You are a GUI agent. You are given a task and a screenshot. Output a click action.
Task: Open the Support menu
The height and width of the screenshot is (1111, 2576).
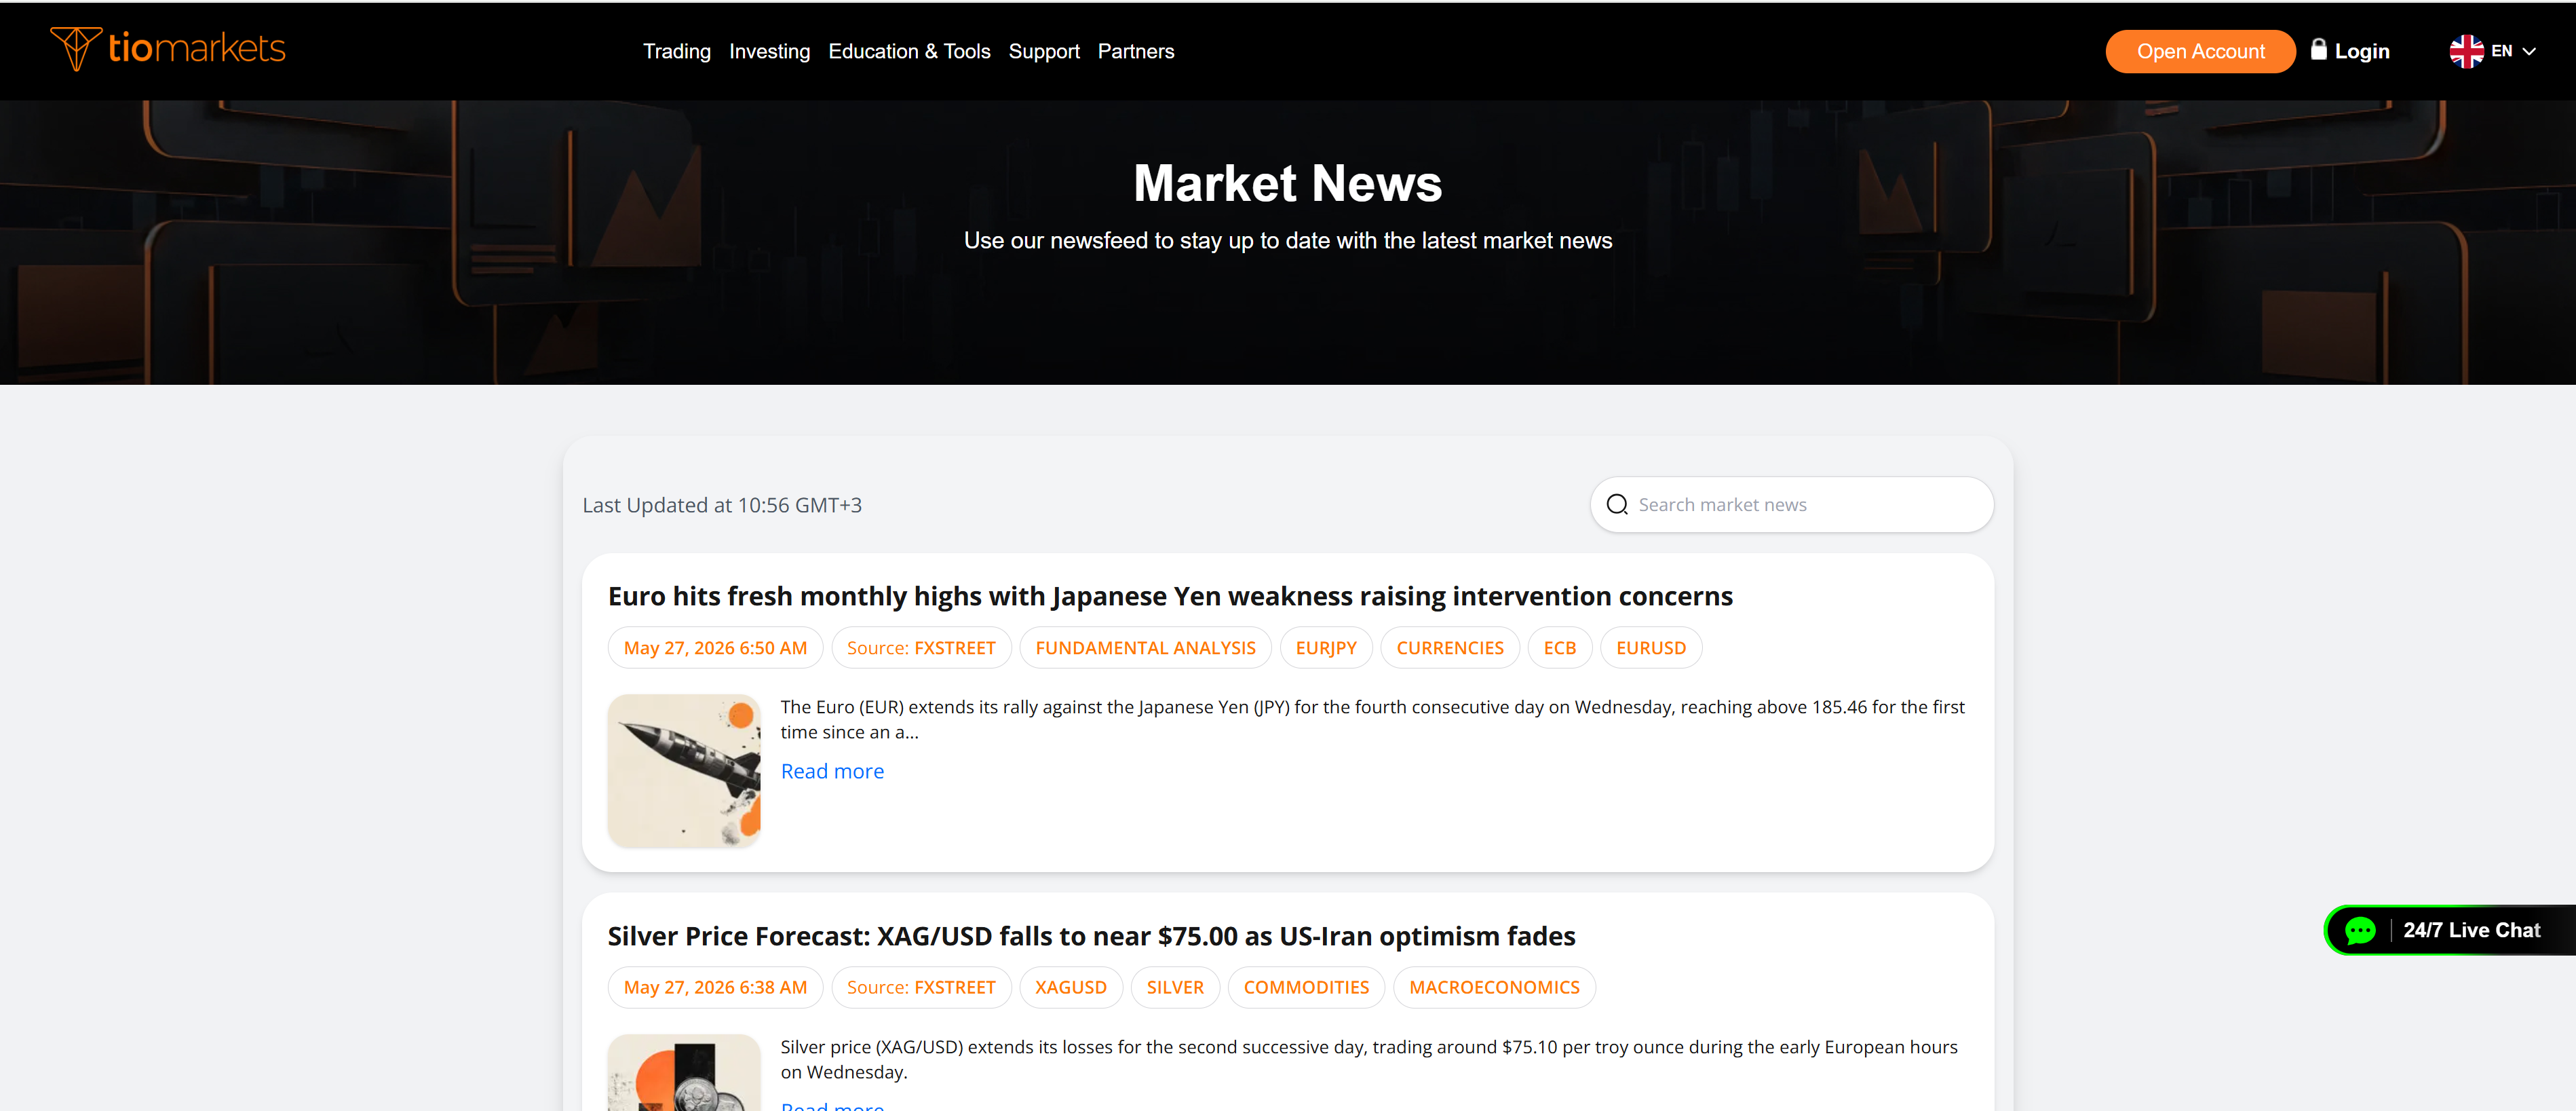tap(1044, 51)
